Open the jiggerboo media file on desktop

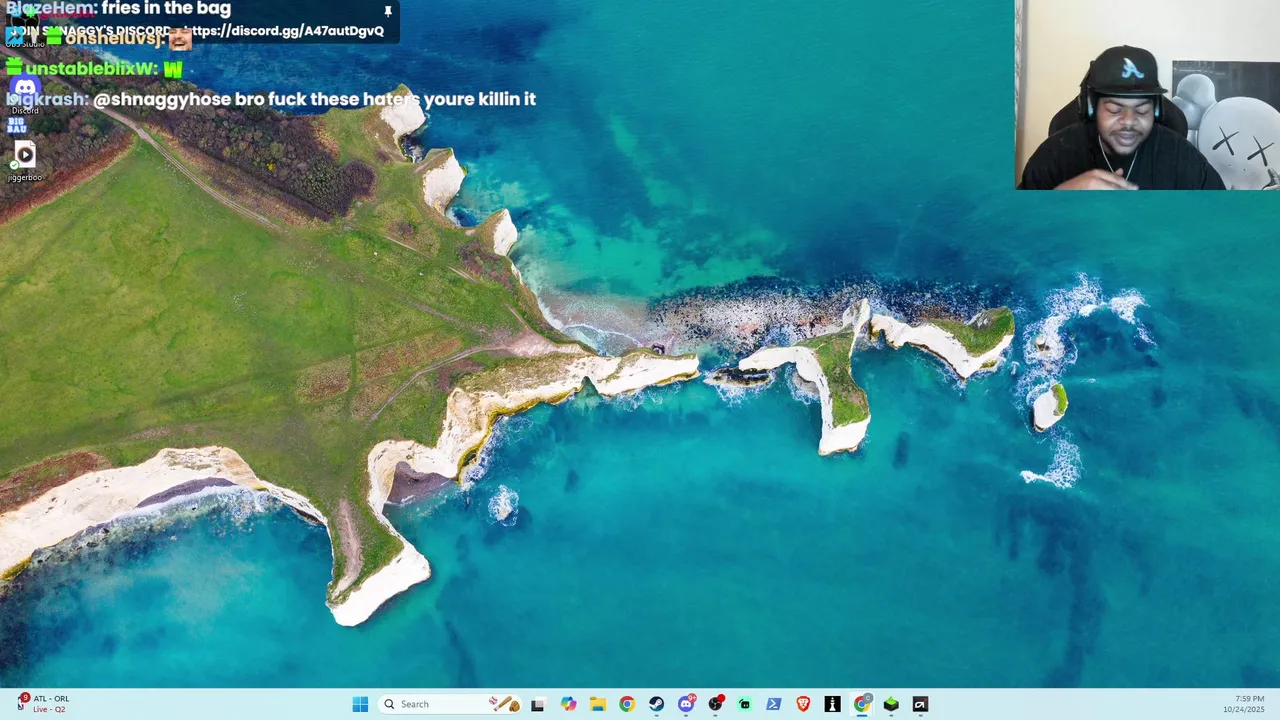(25, 161)
